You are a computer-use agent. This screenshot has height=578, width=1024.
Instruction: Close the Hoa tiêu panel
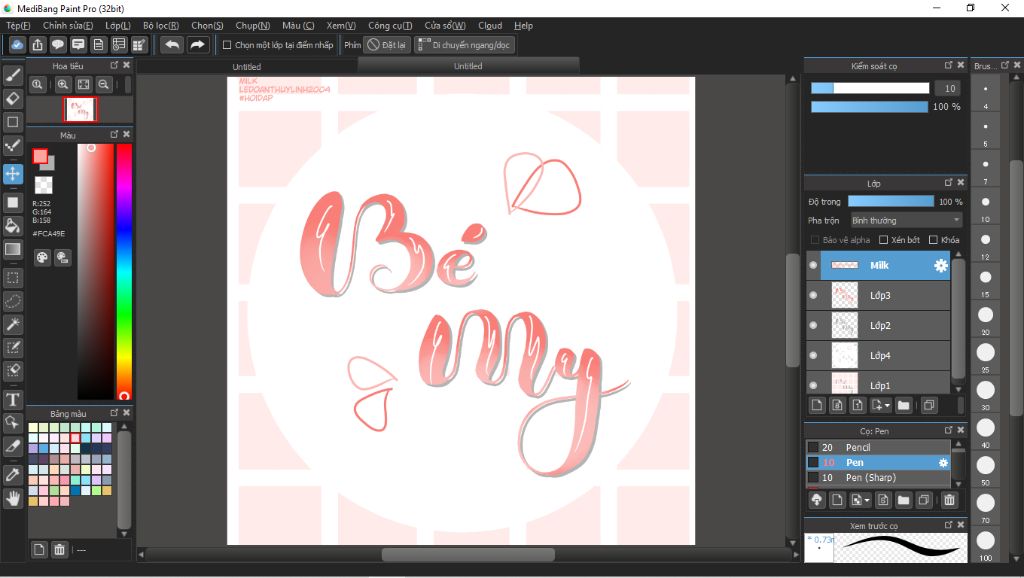coord(127,65)
